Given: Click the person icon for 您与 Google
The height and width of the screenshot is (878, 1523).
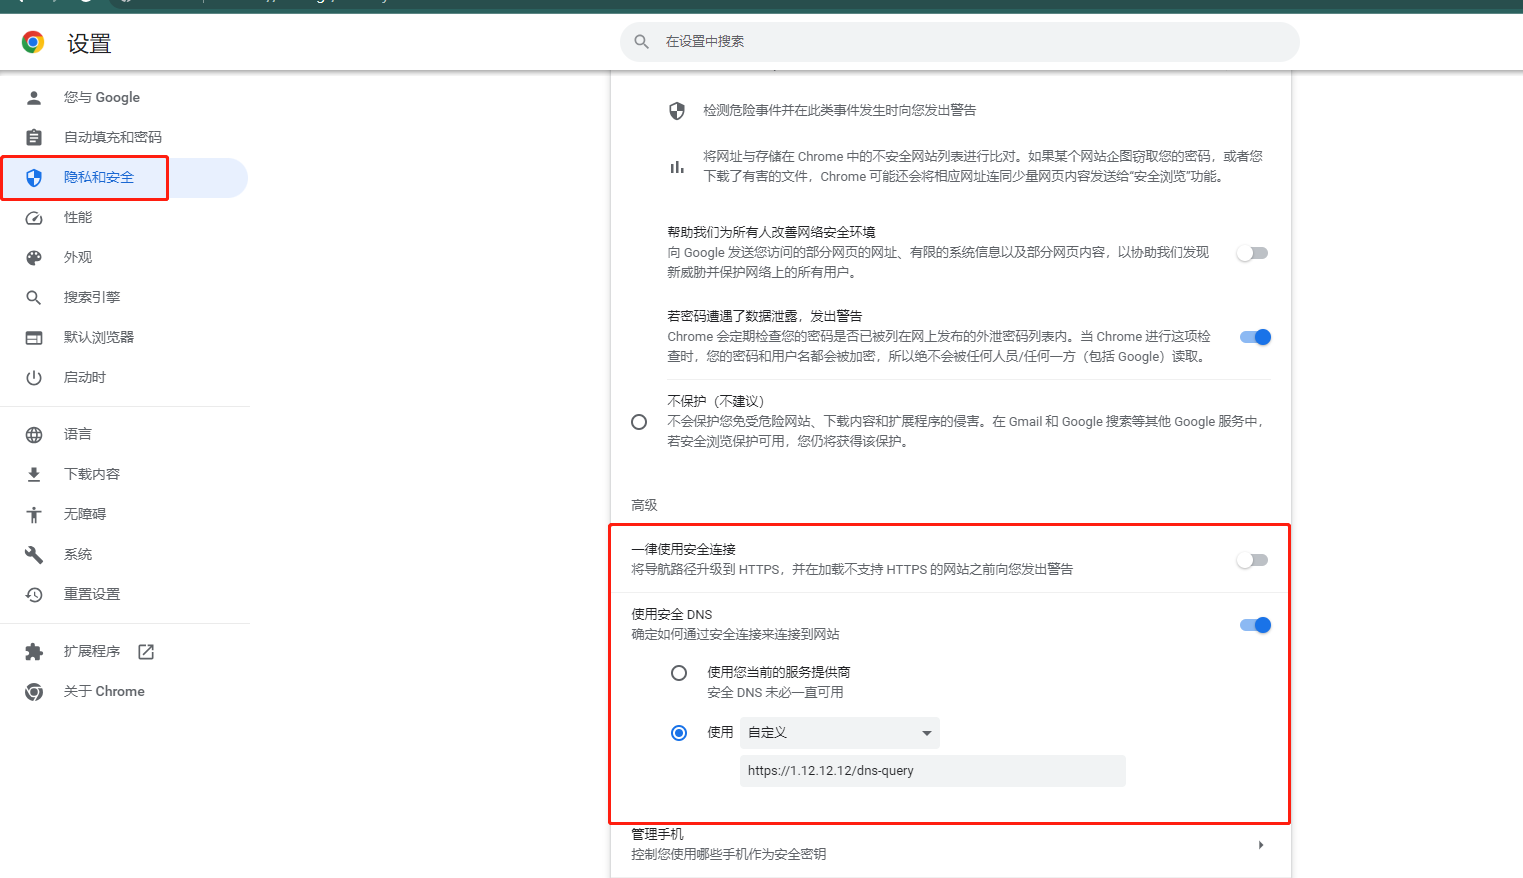Looking at the screenshot, I should (x=34, y=97).
